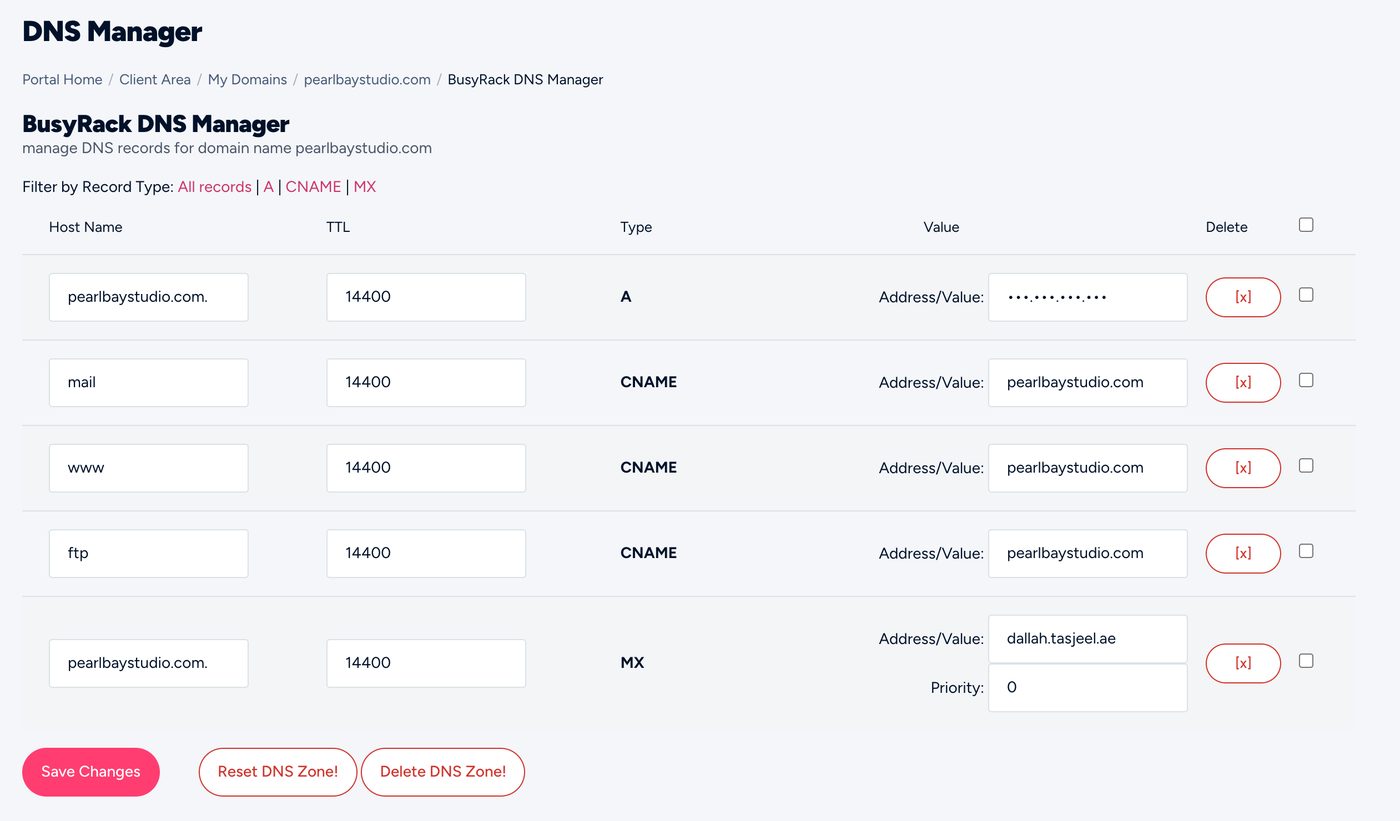Click the Address/Value field of the ftp record
1400x821 pixels.
coord(1088,554)
